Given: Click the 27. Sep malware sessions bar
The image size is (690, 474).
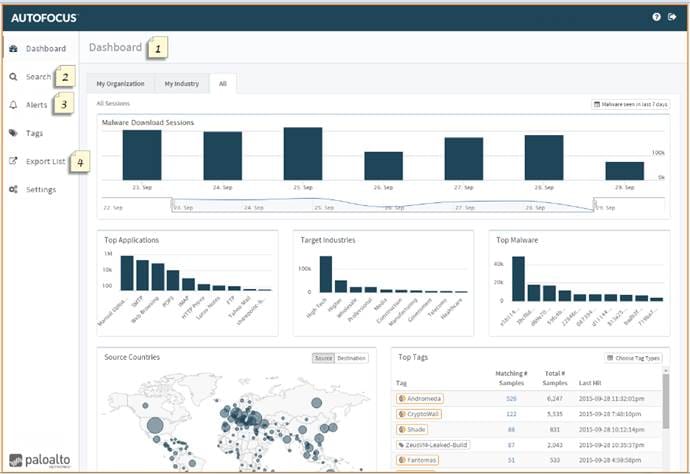Looking at the screenshot, I should [464, 159].
